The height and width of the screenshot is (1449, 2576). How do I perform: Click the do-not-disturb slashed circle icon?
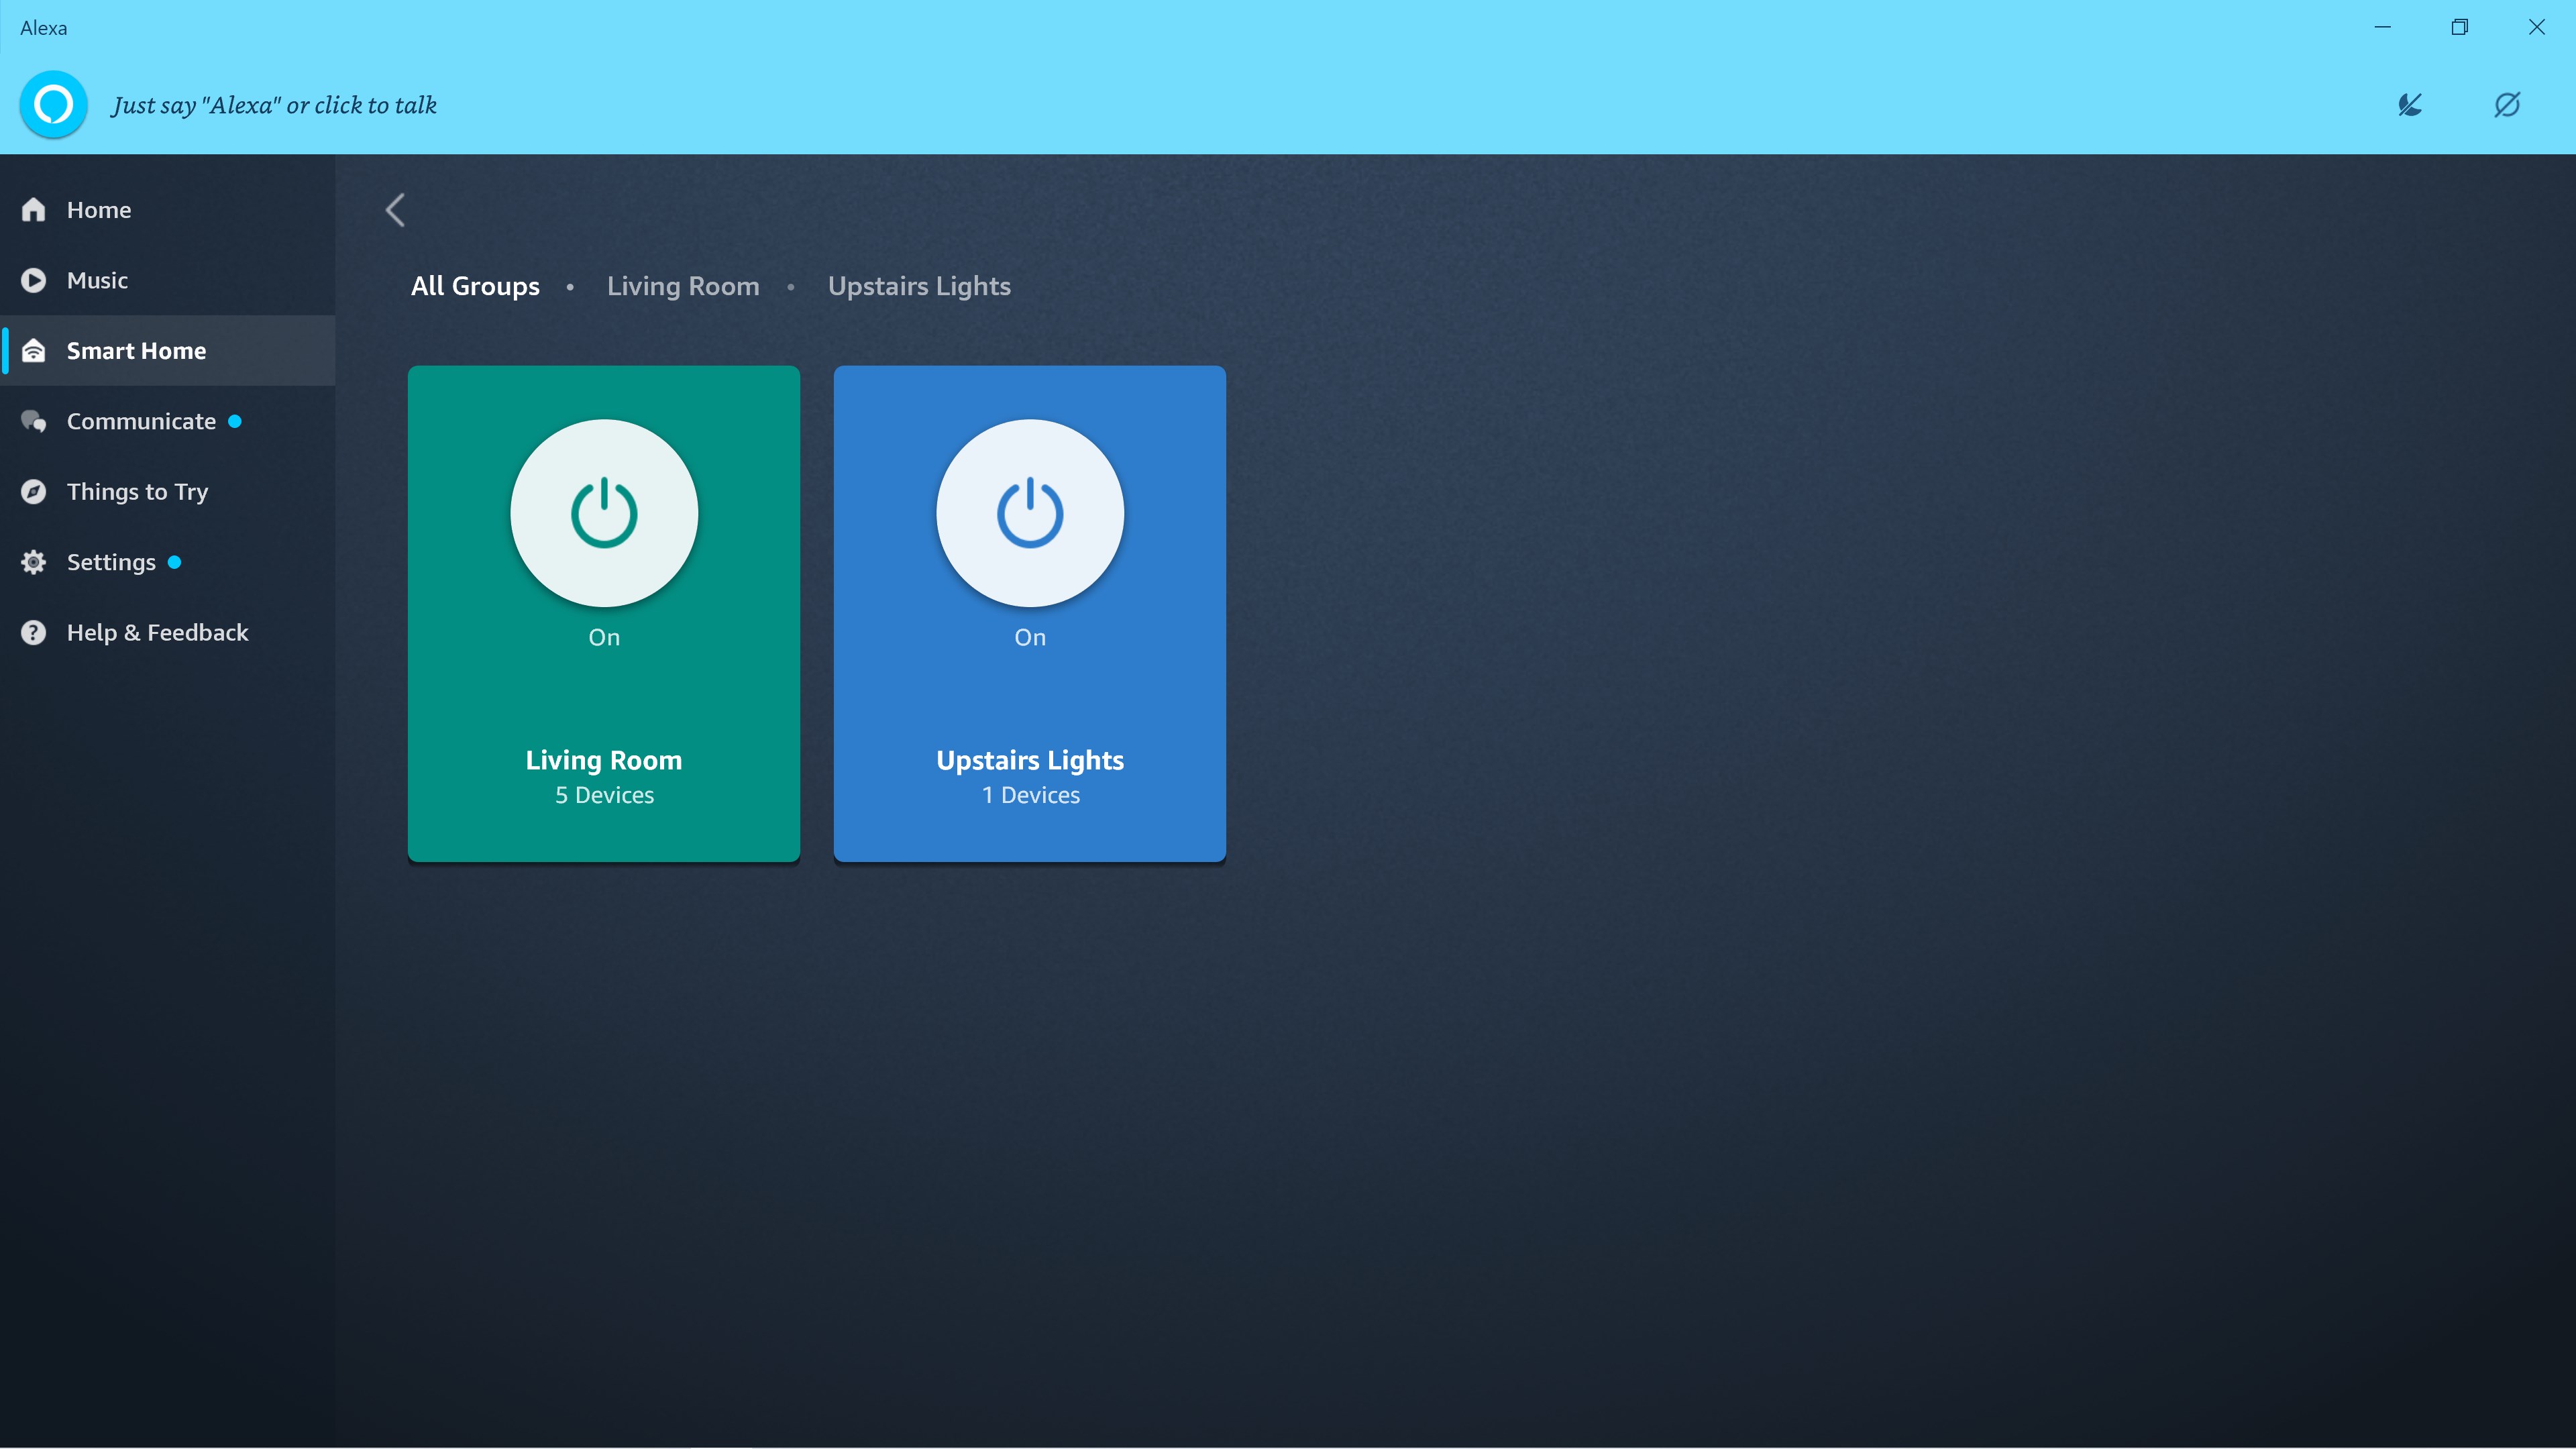(x=2507, y=105)
